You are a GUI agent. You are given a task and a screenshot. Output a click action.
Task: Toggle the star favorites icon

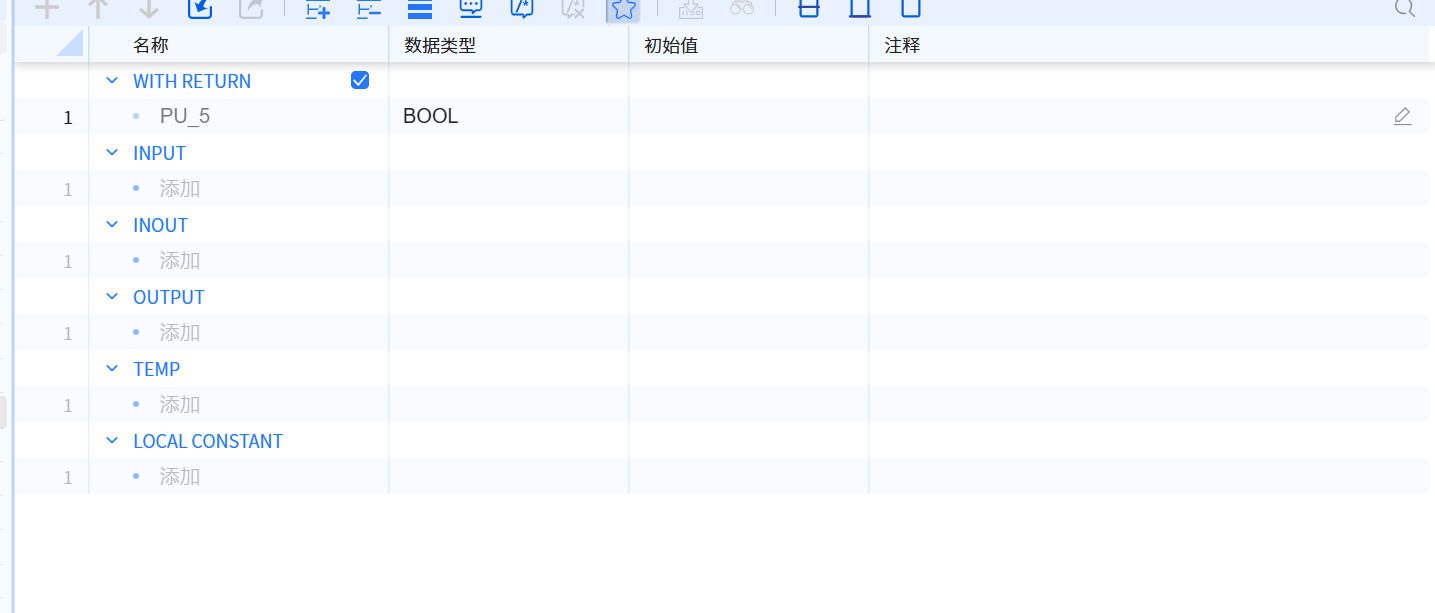623,9
